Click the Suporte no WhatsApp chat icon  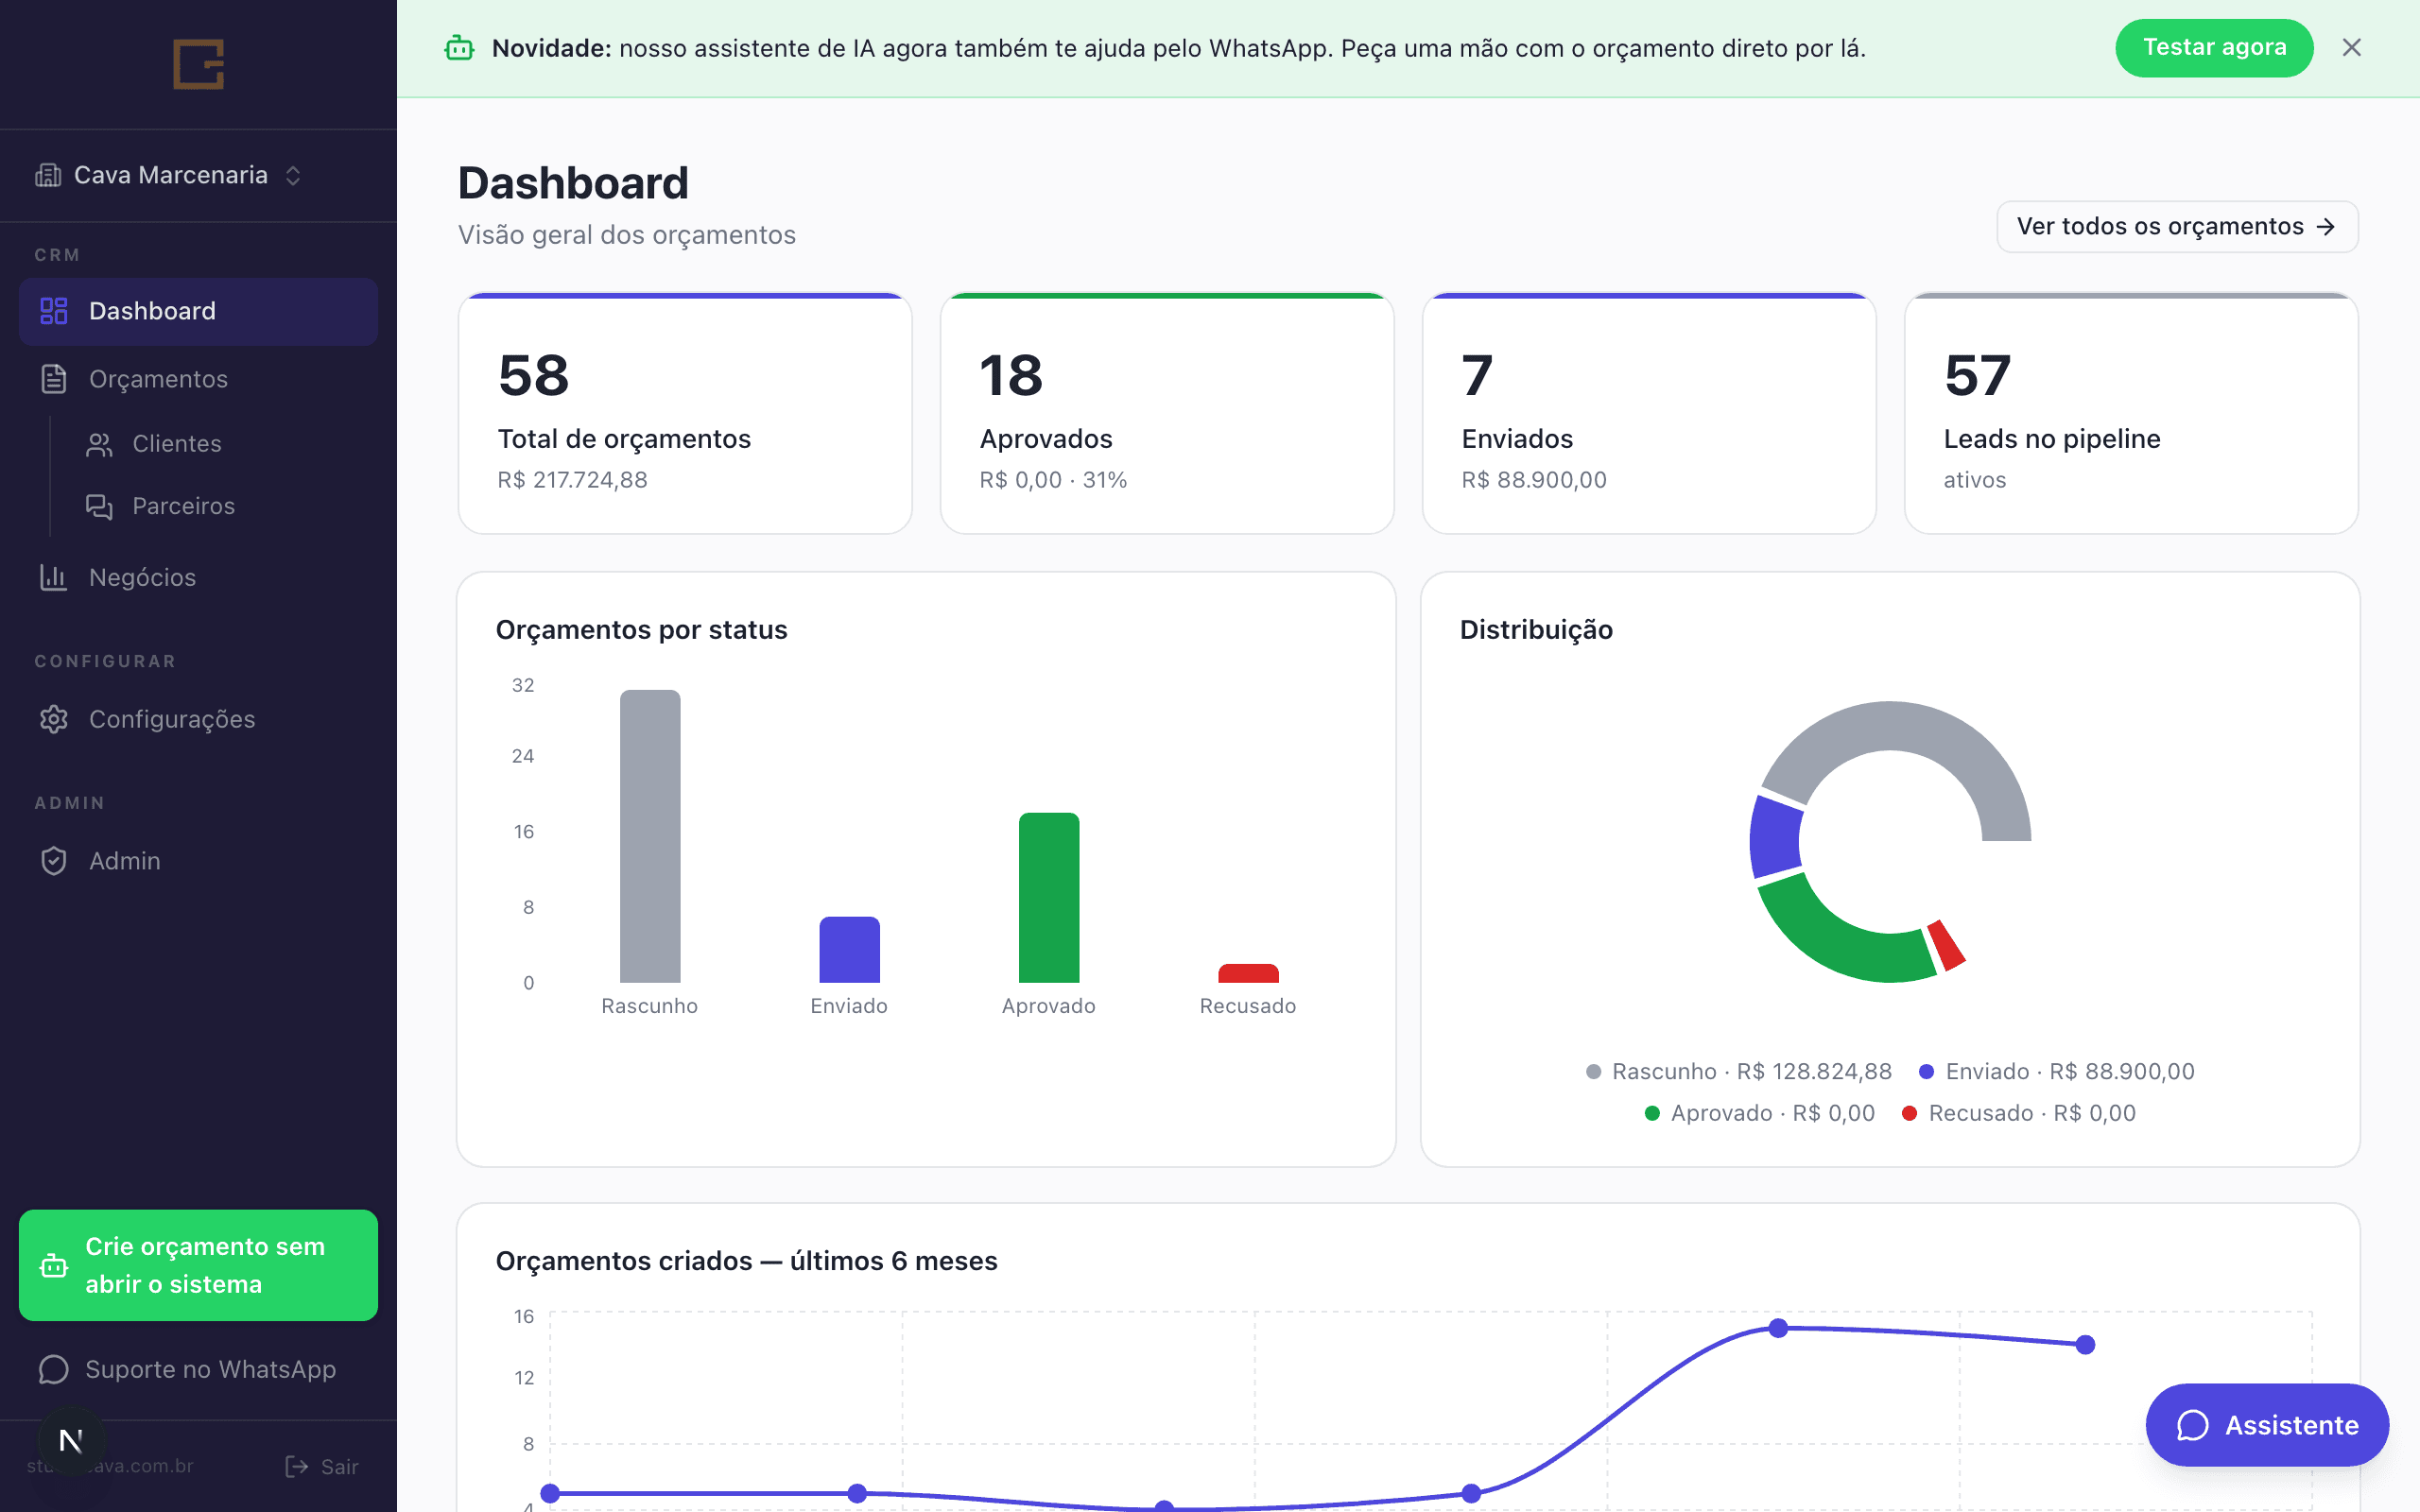click(53, 1369)
